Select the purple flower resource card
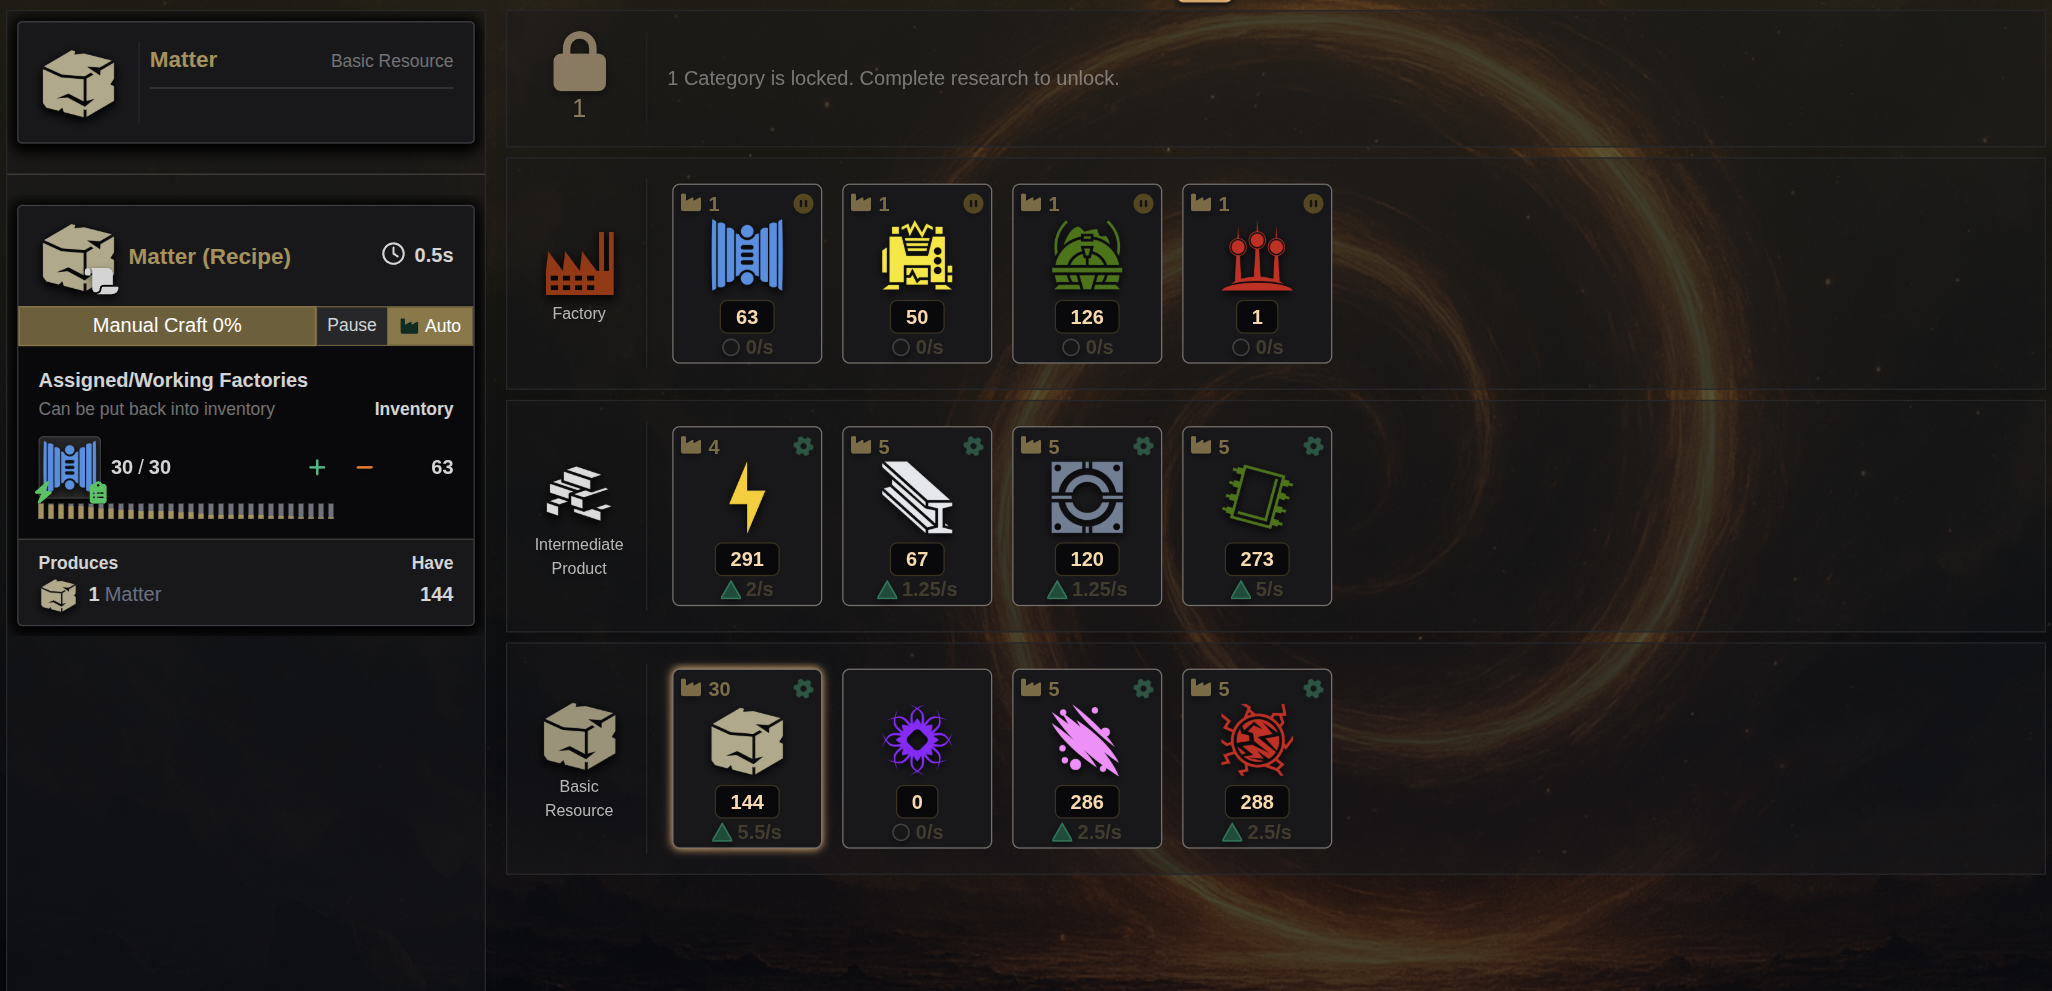 [917, 758]
